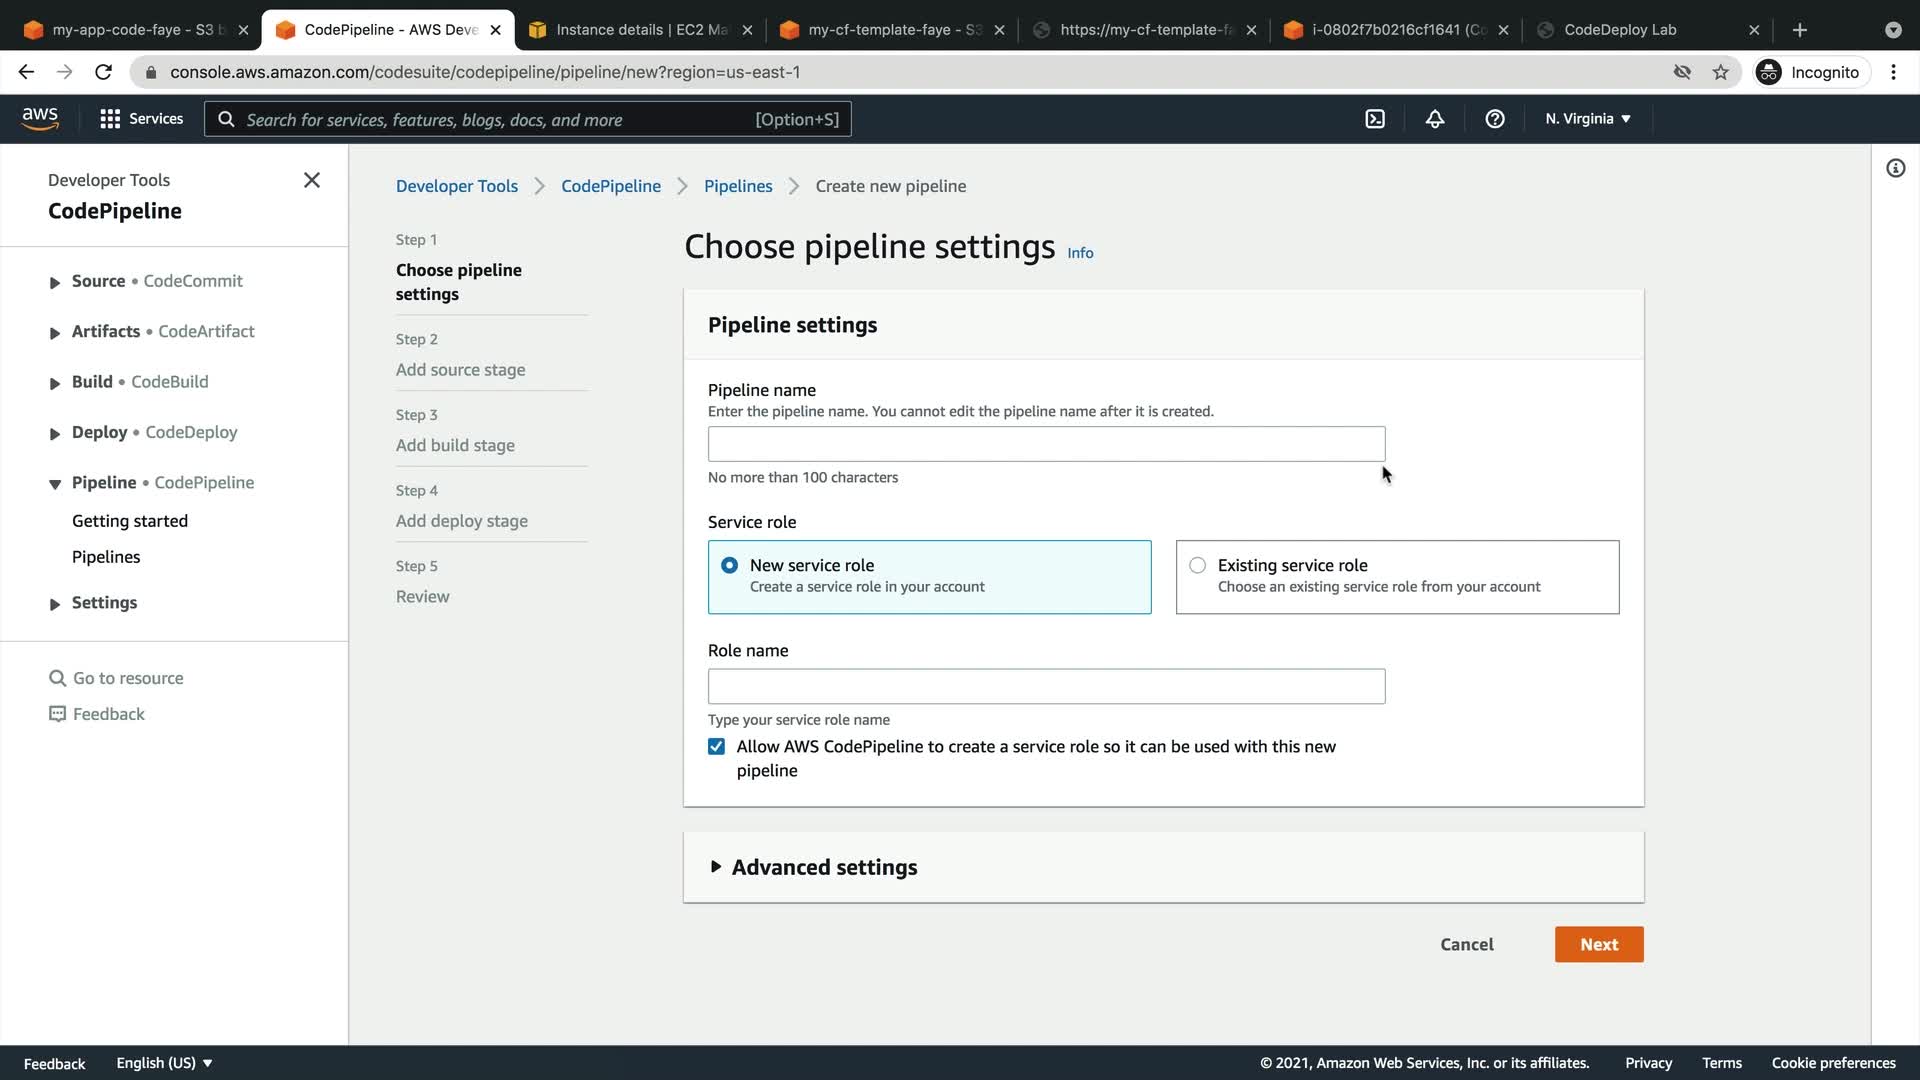Screen dimensions: 1920x1080
Task: Bookmark page with the star icon
Action: [1720, 72]
